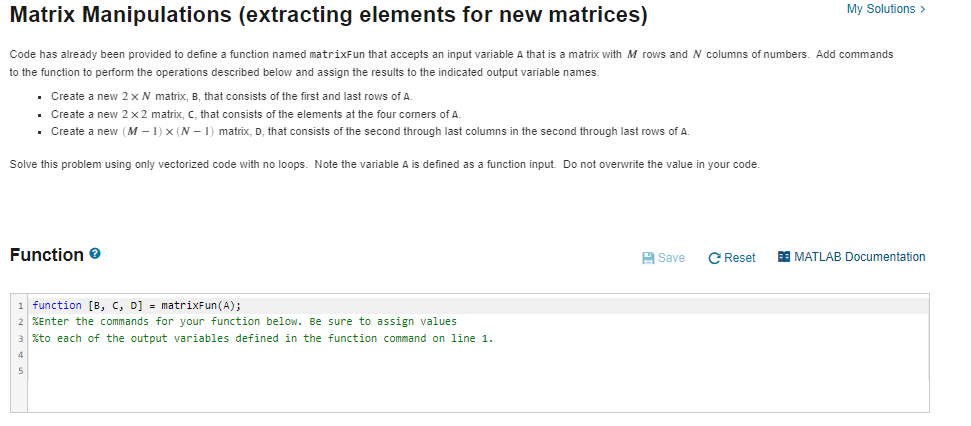Select line number 2 in the gutter
Viewport: 971px width, 426px height.
[x=20, y=322]
